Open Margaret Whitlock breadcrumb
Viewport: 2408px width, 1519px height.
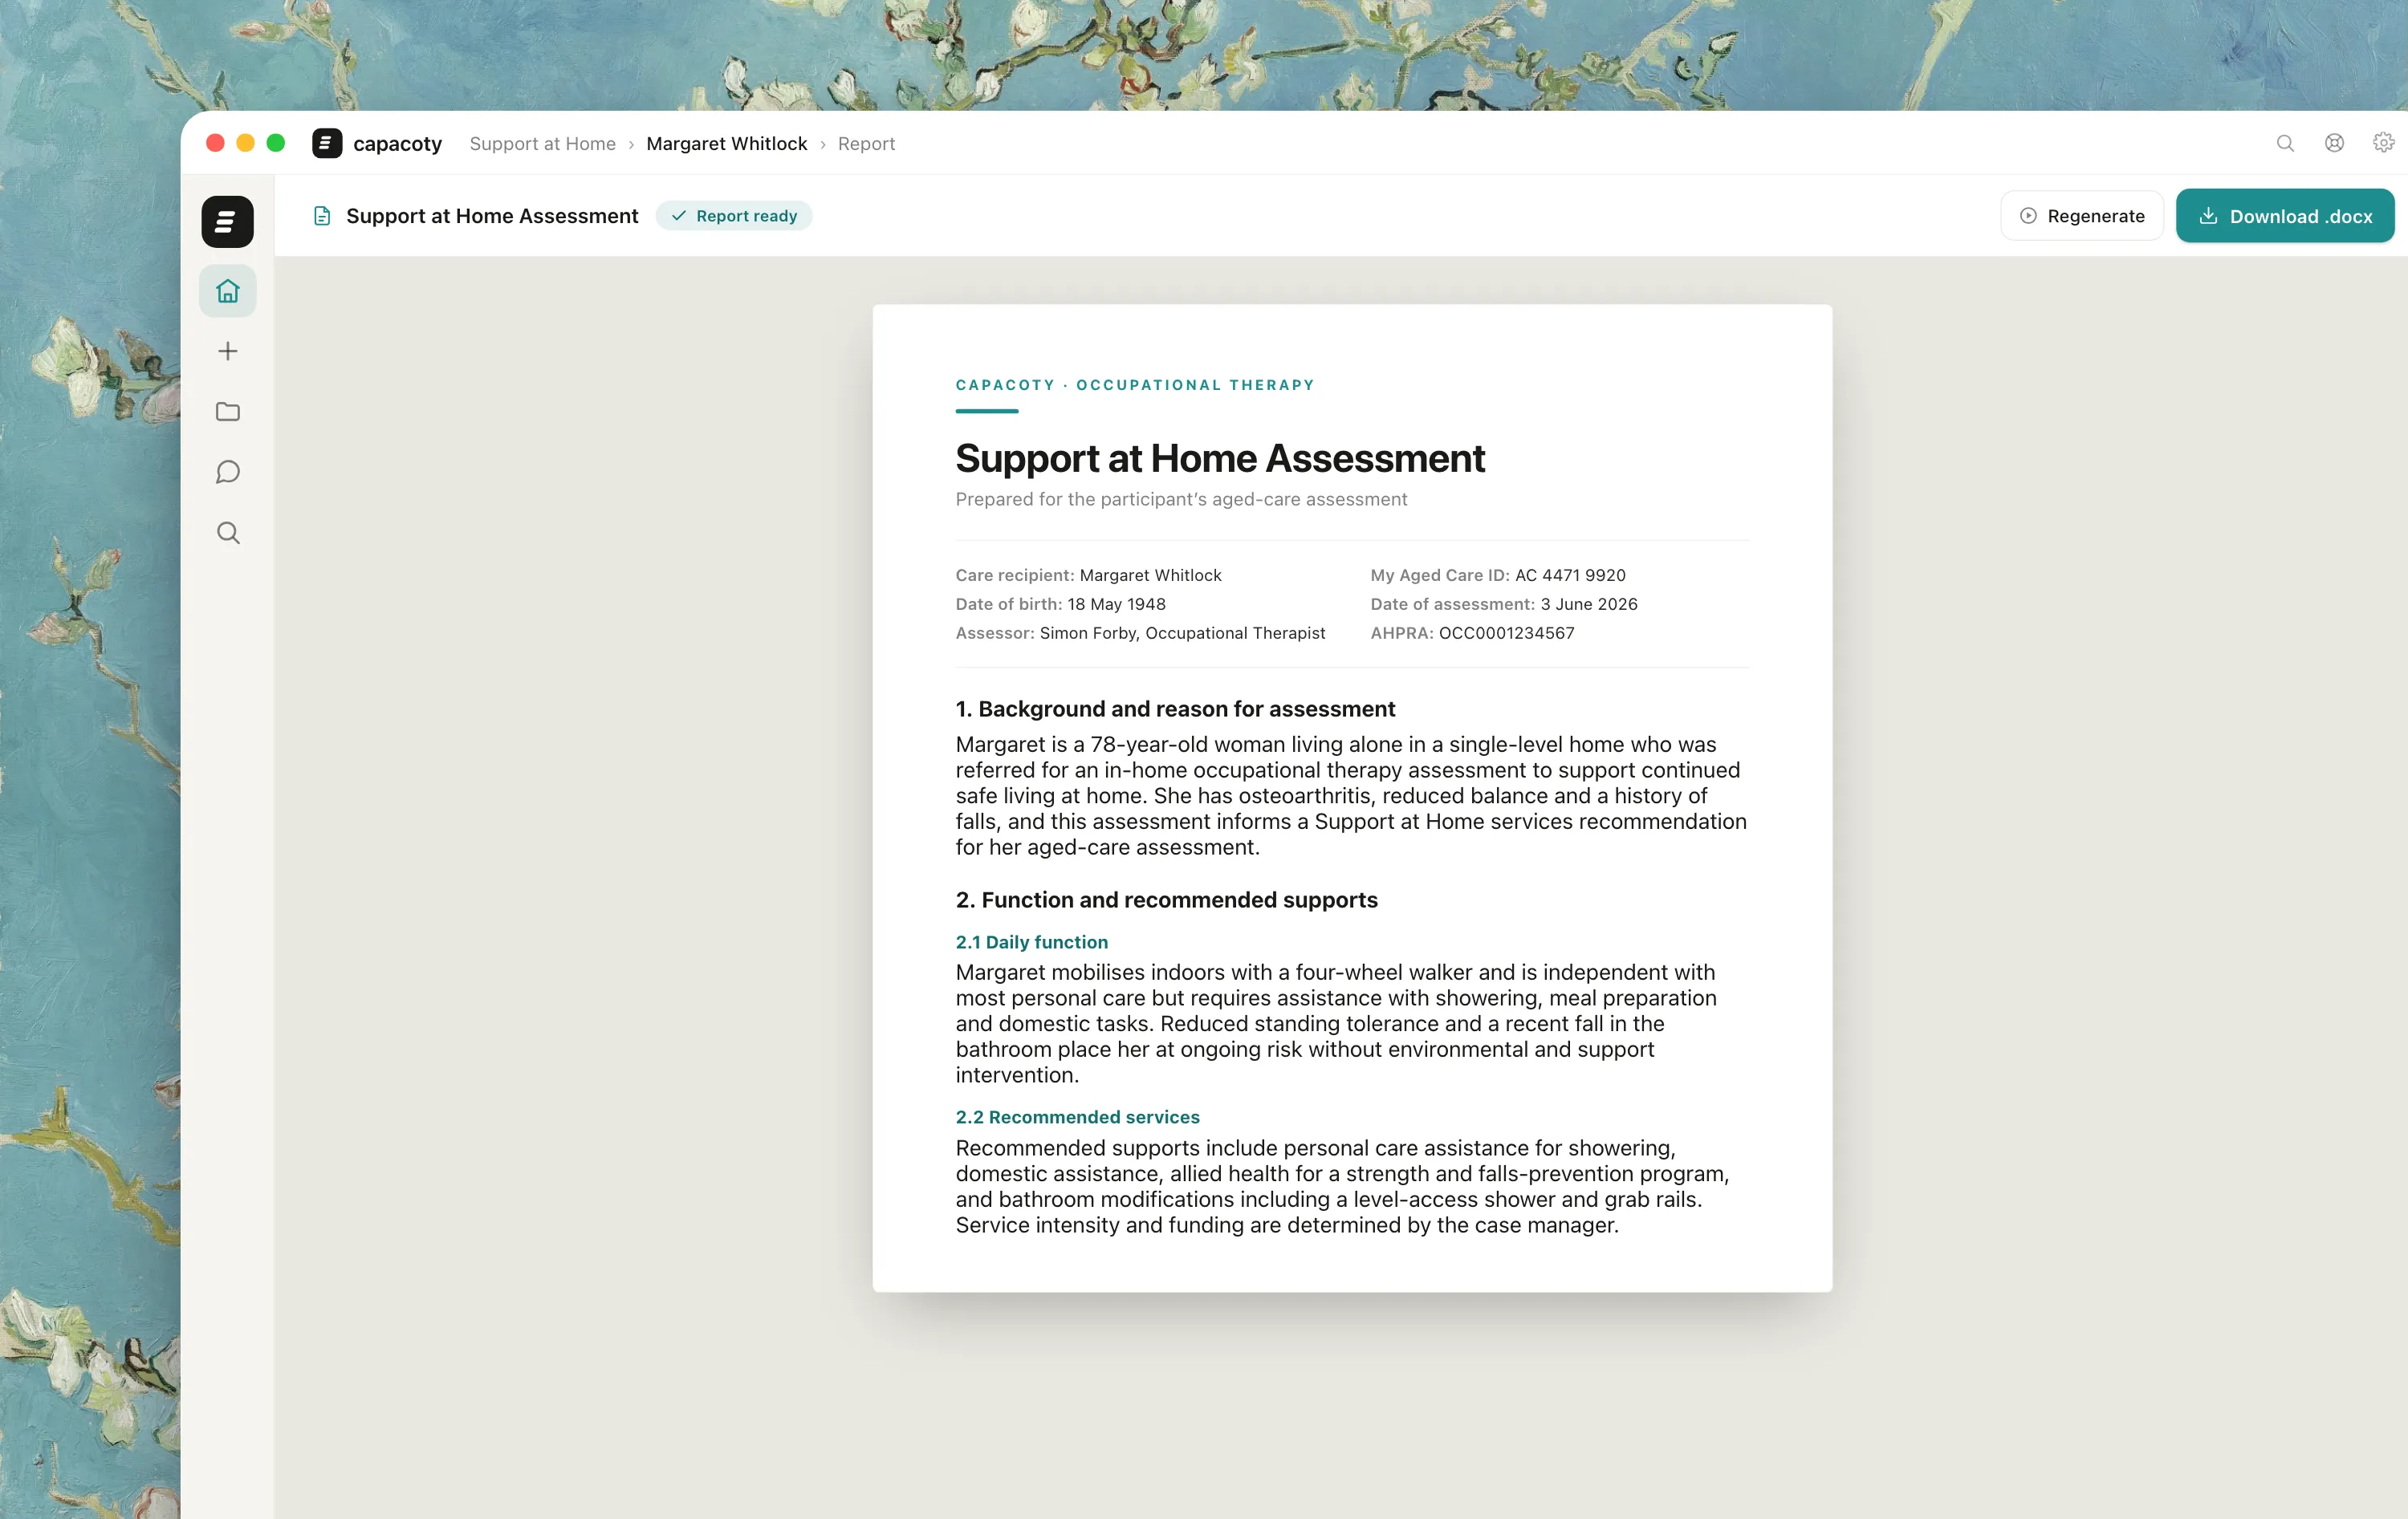tap(727, 144)
